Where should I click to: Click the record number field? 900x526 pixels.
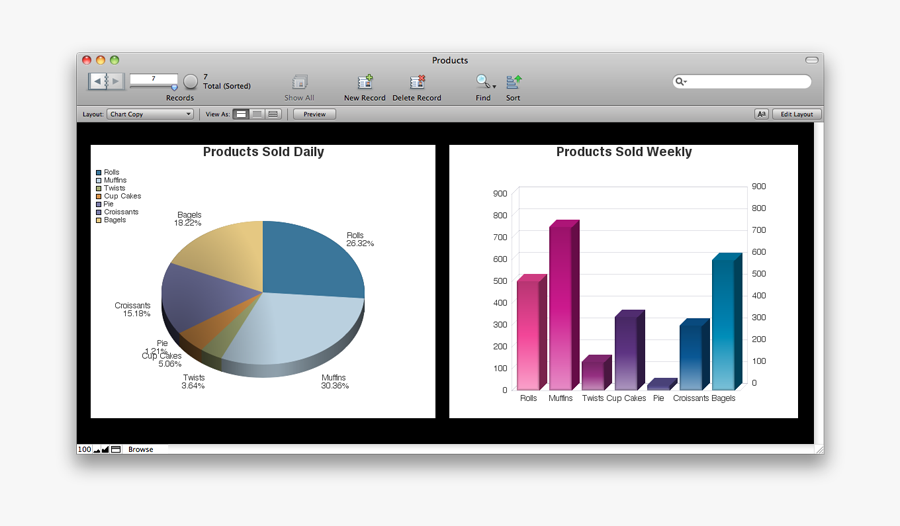tap(153, 79)
